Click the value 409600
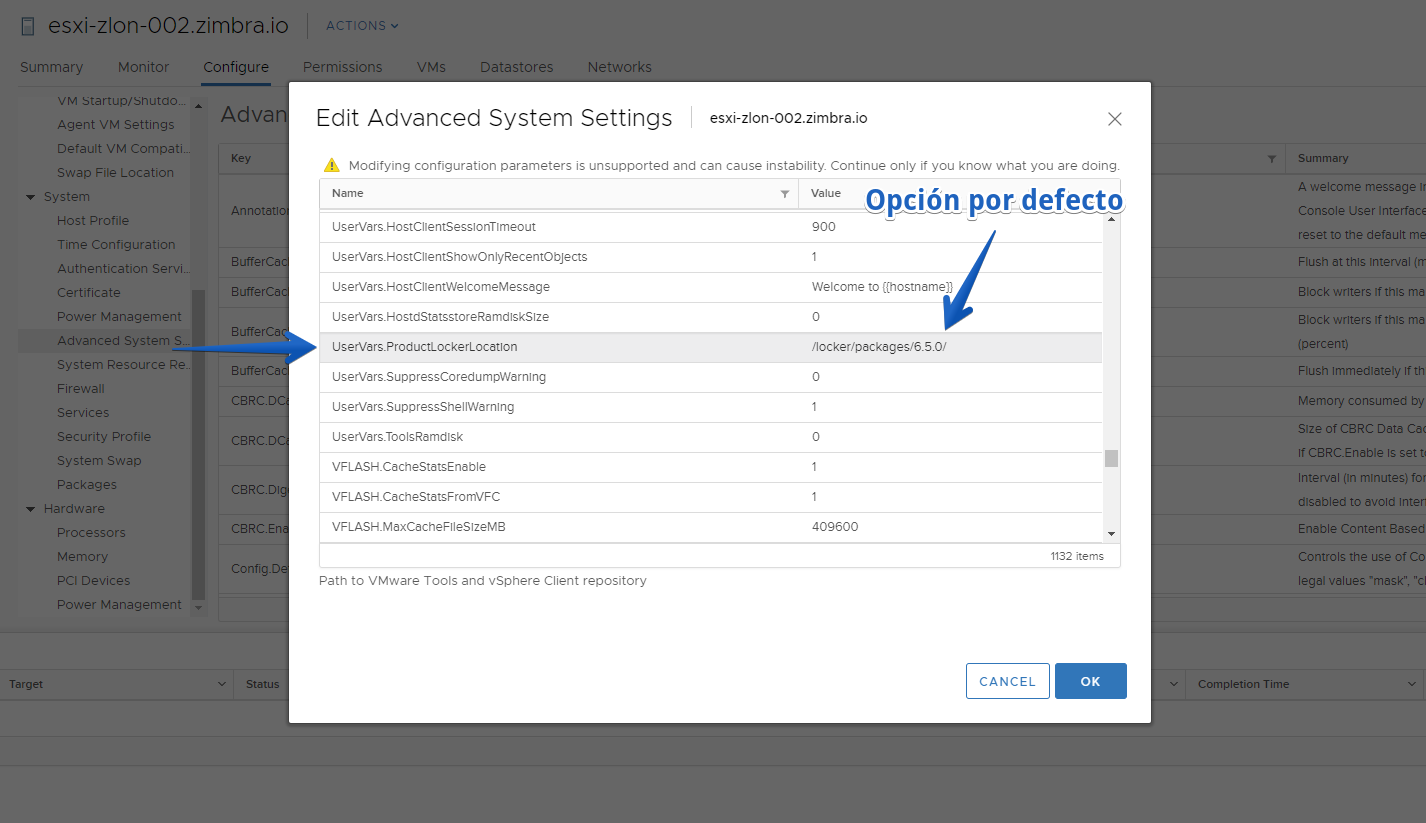This screenshot has height=823, width=1426. [x=835, y=527]
